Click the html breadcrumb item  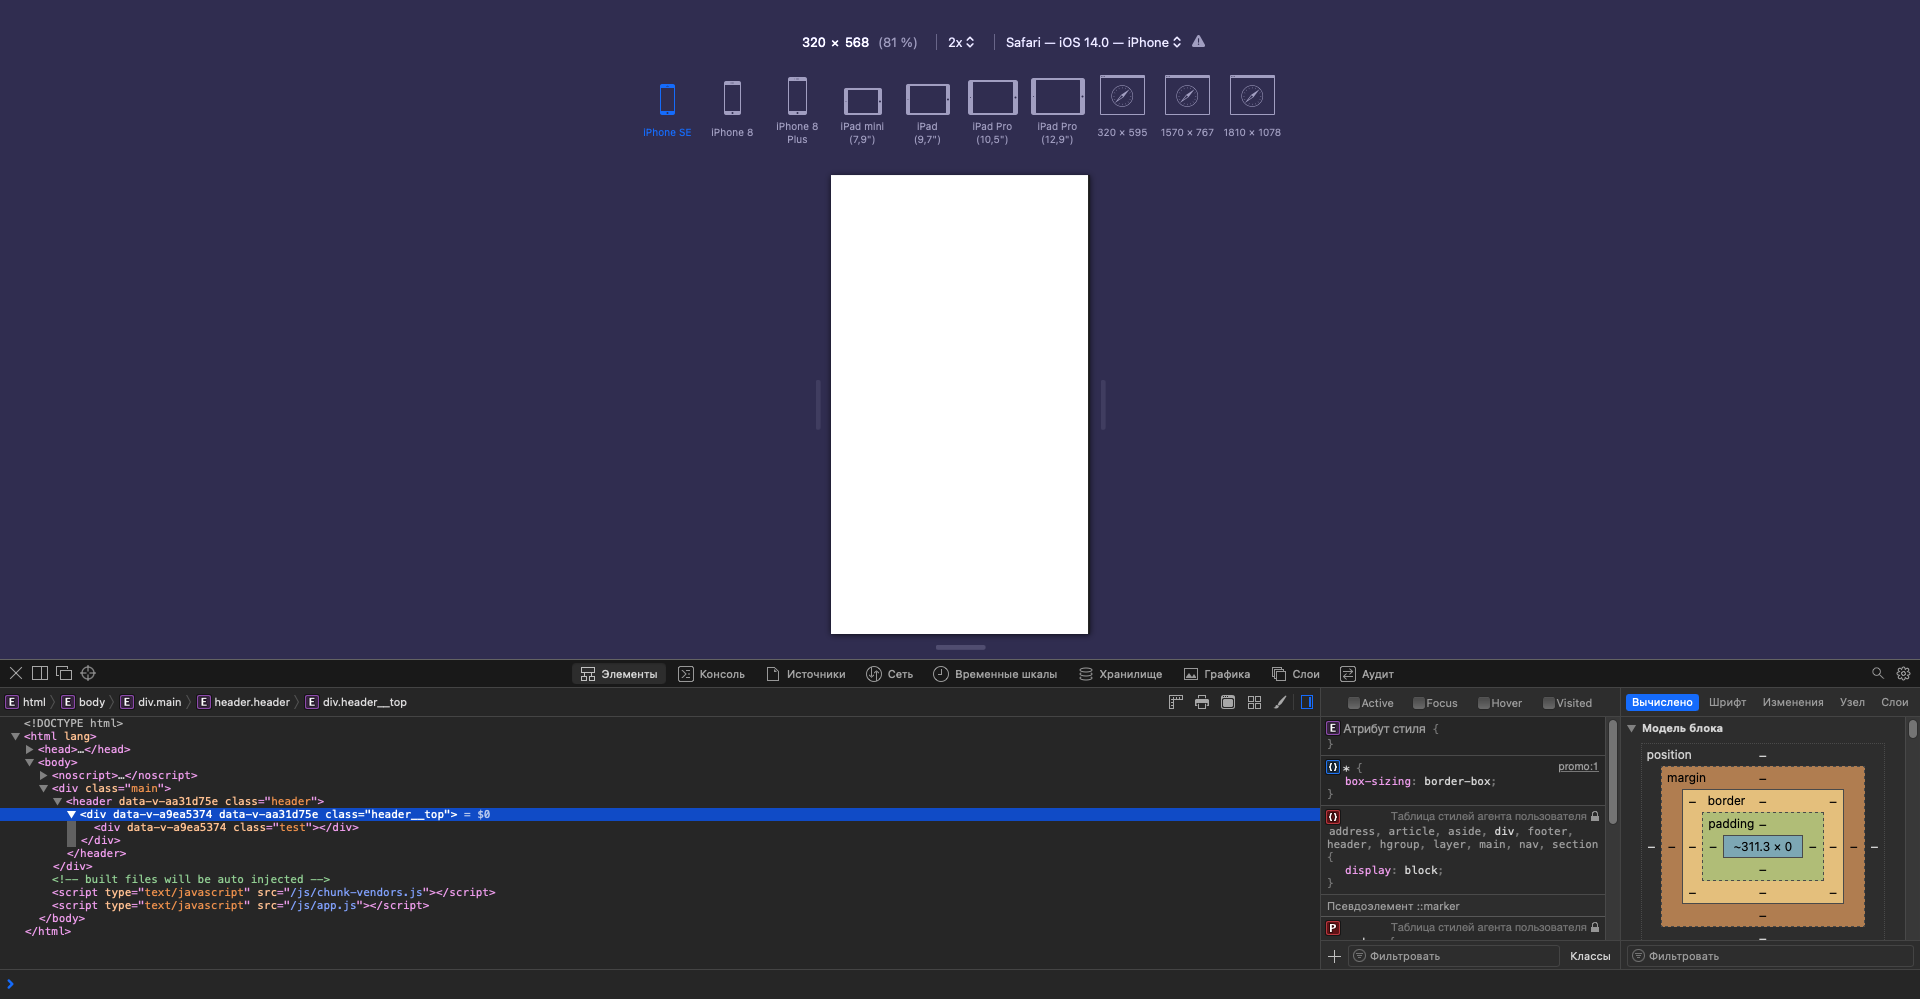click(26, 702)
